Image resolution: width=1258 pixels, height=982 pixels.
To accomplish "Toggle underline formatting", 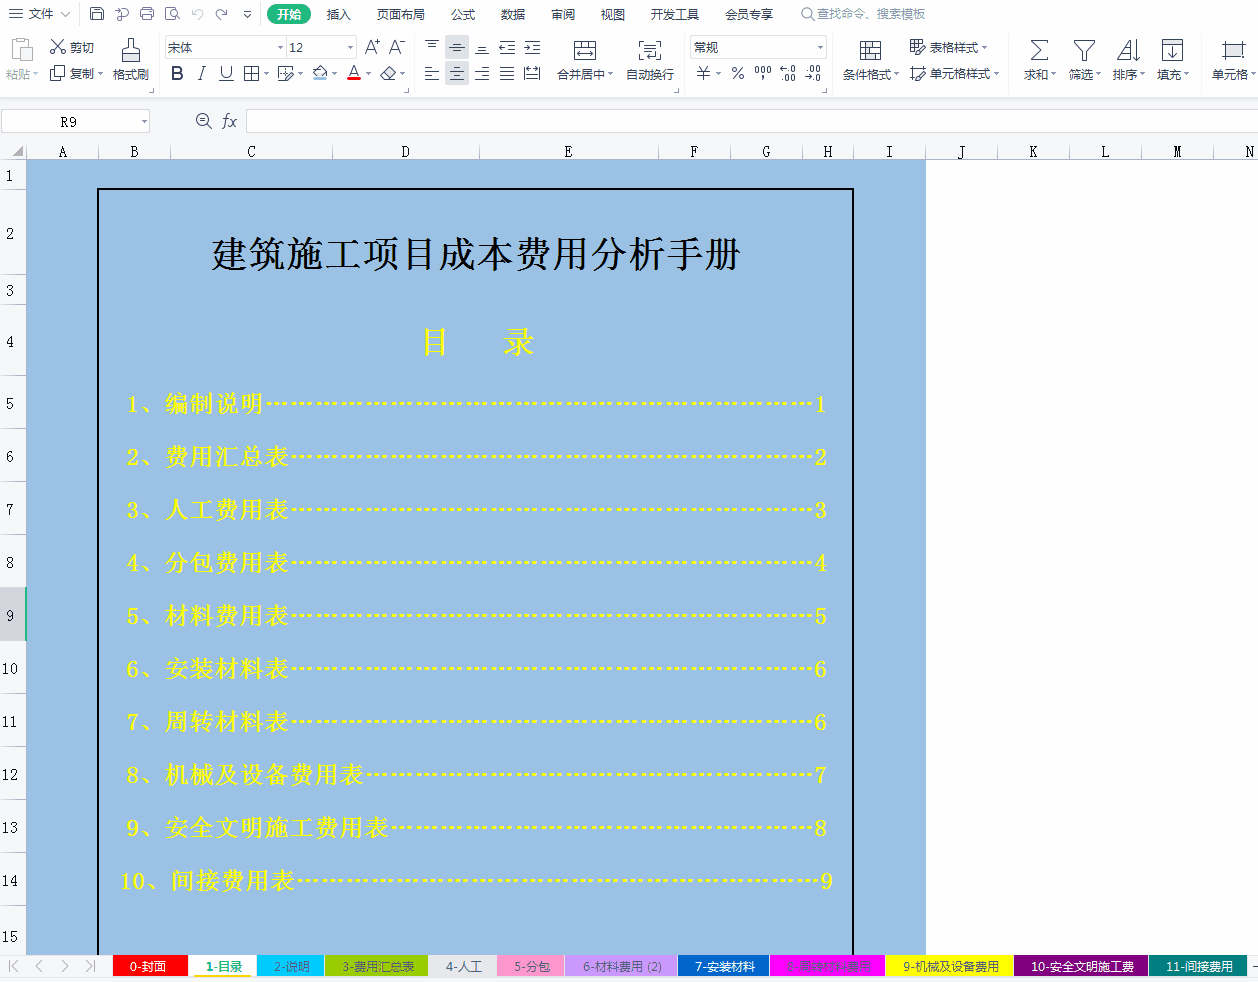I will [x=228, y=73].
